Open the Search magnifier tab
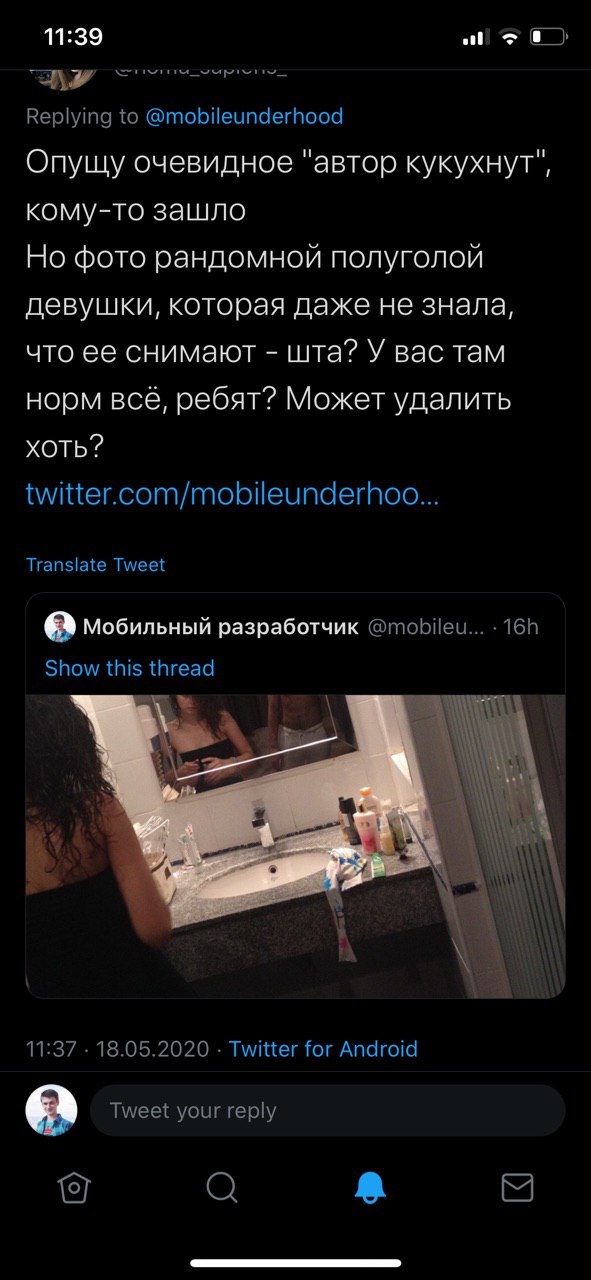The width and height of the screenshot is (591, 1280). pyautogui.click(x=221, y=1187)
